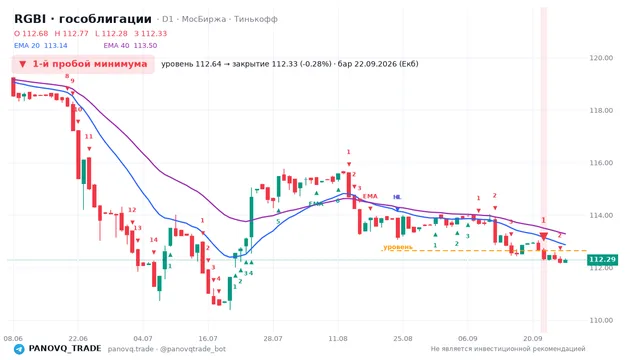Click the 'H 112.77' high value
The image size is (640, 360).
[x=71, y=33]
